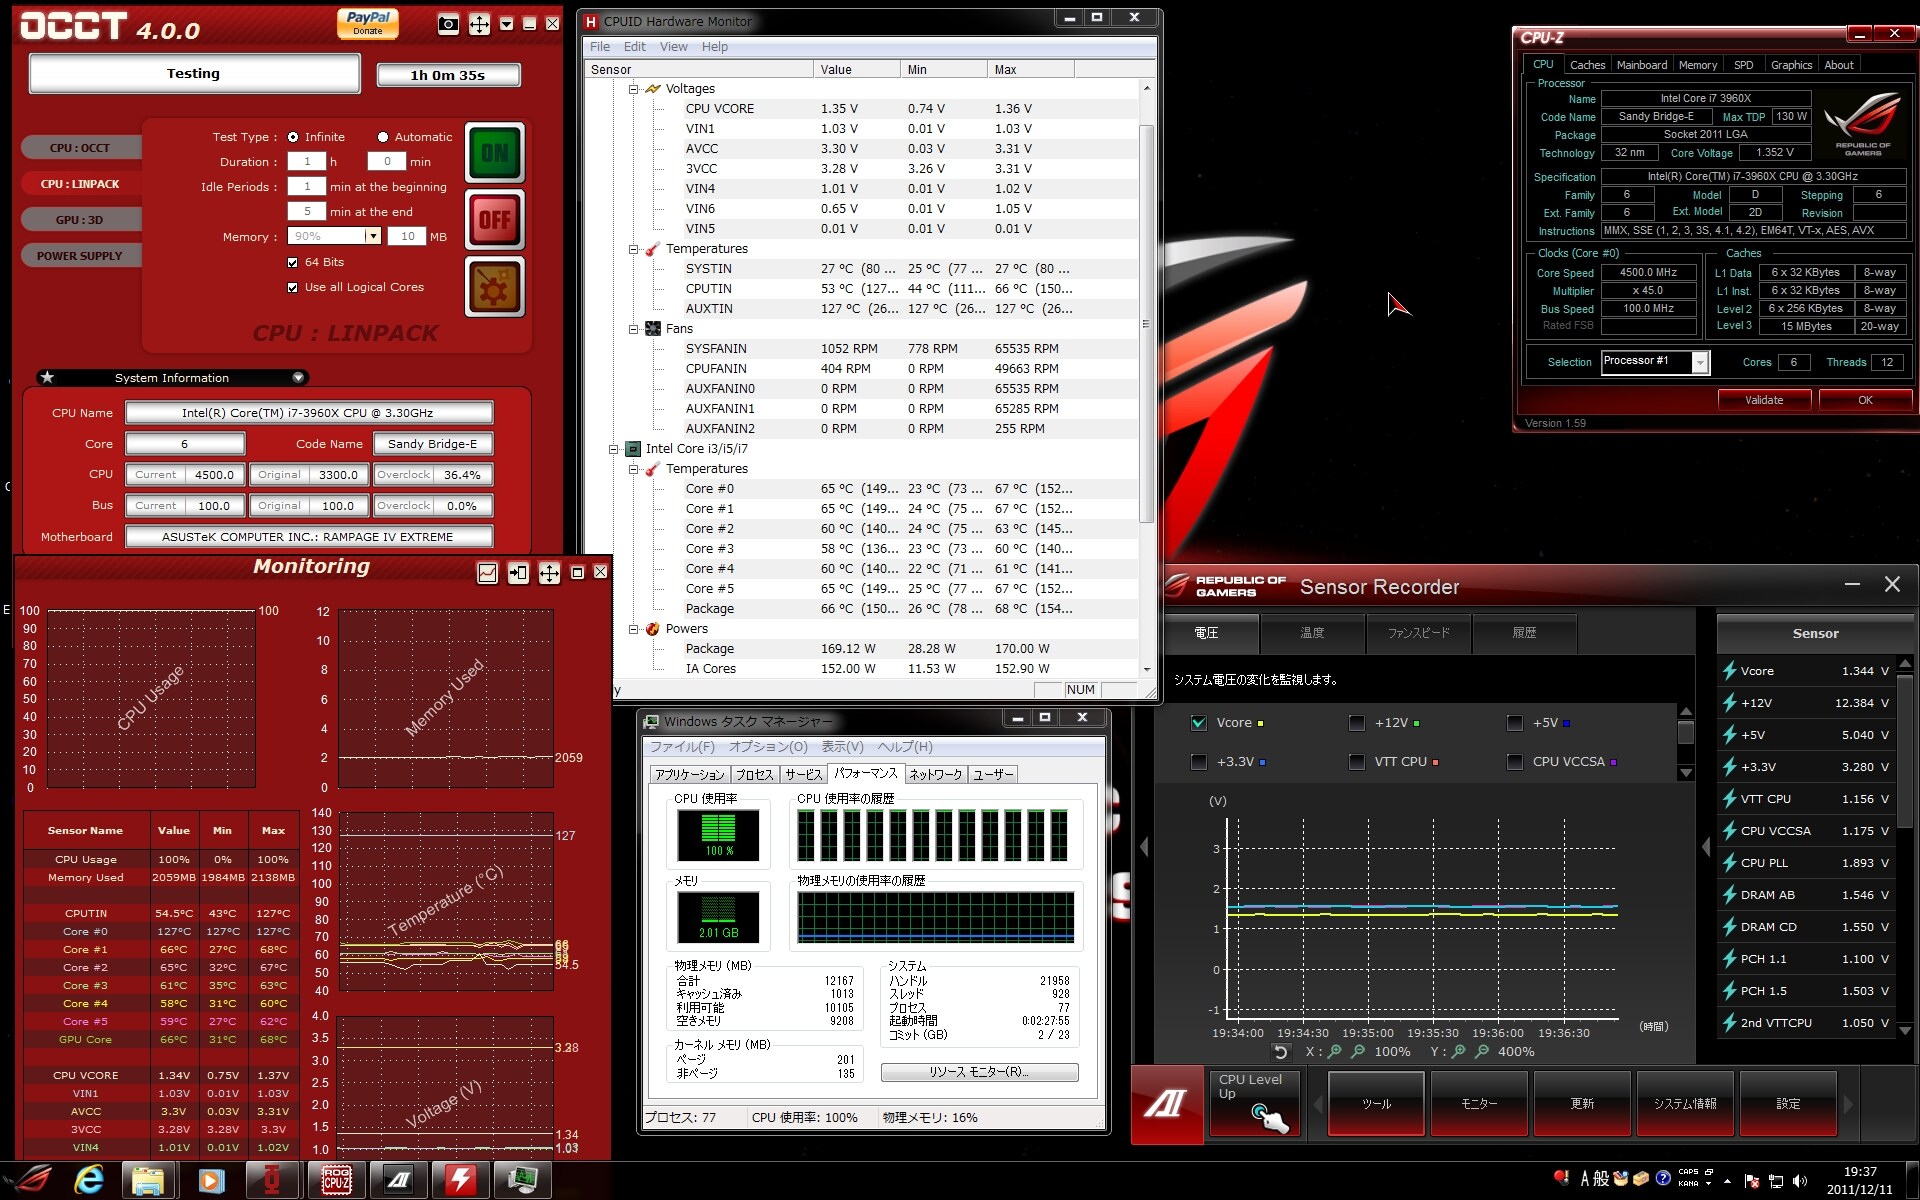1920x1200 pixels.
Task: Select Automatic test type radio
Action: coord(383,137)
